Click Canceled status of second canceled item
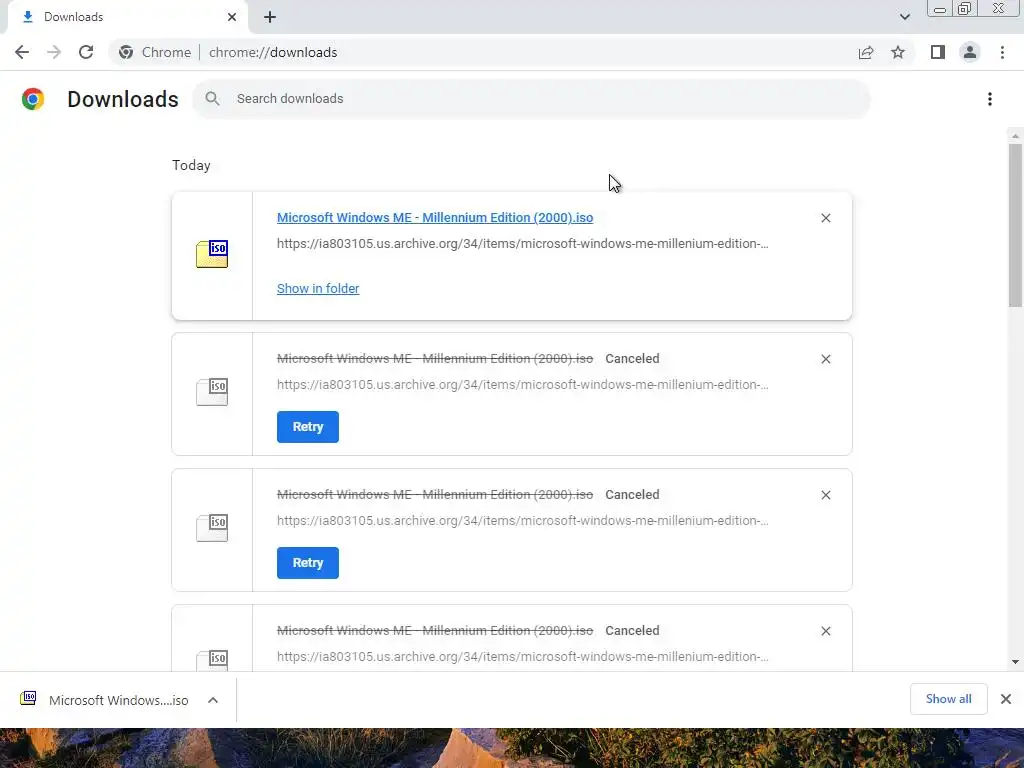The width and height of the screenshot is (1024, 768). 632,494
